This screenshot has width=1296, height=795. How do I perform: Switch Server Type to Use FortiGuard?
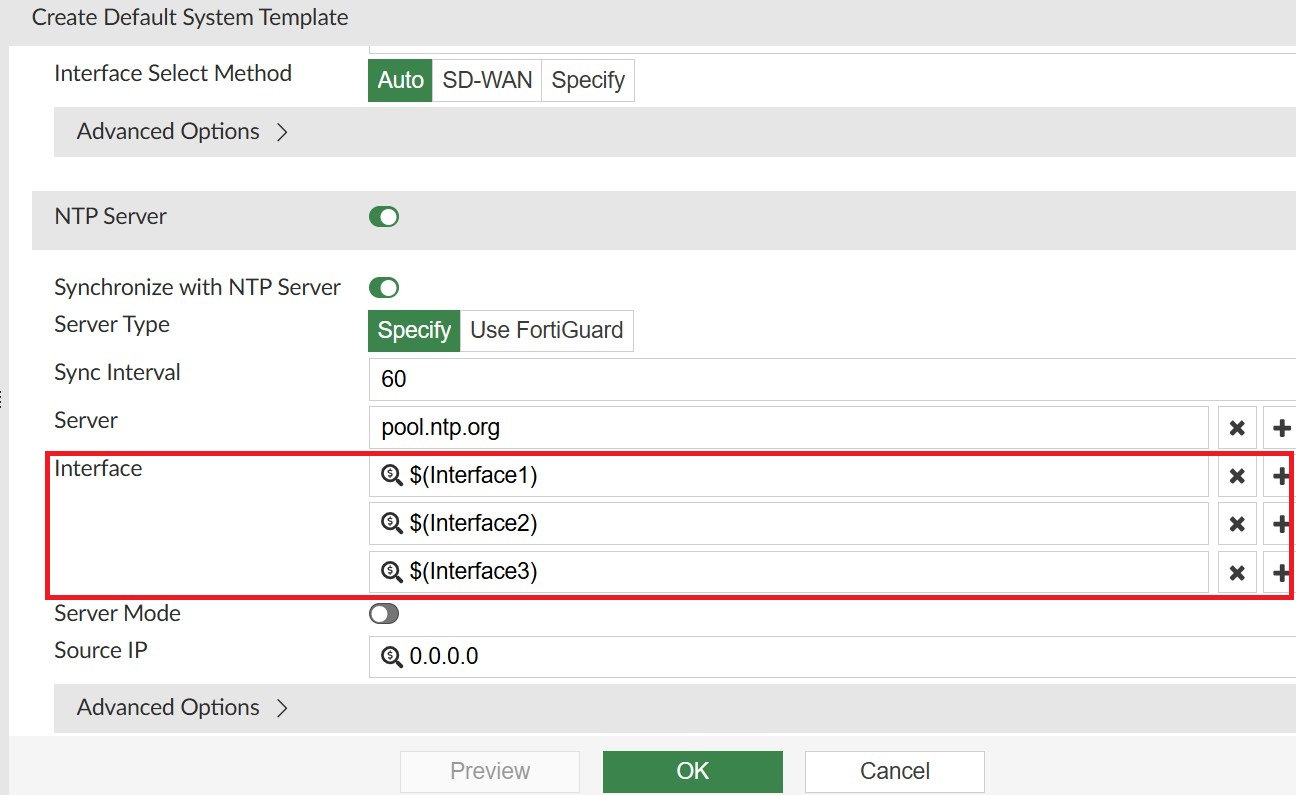point(546,330)
